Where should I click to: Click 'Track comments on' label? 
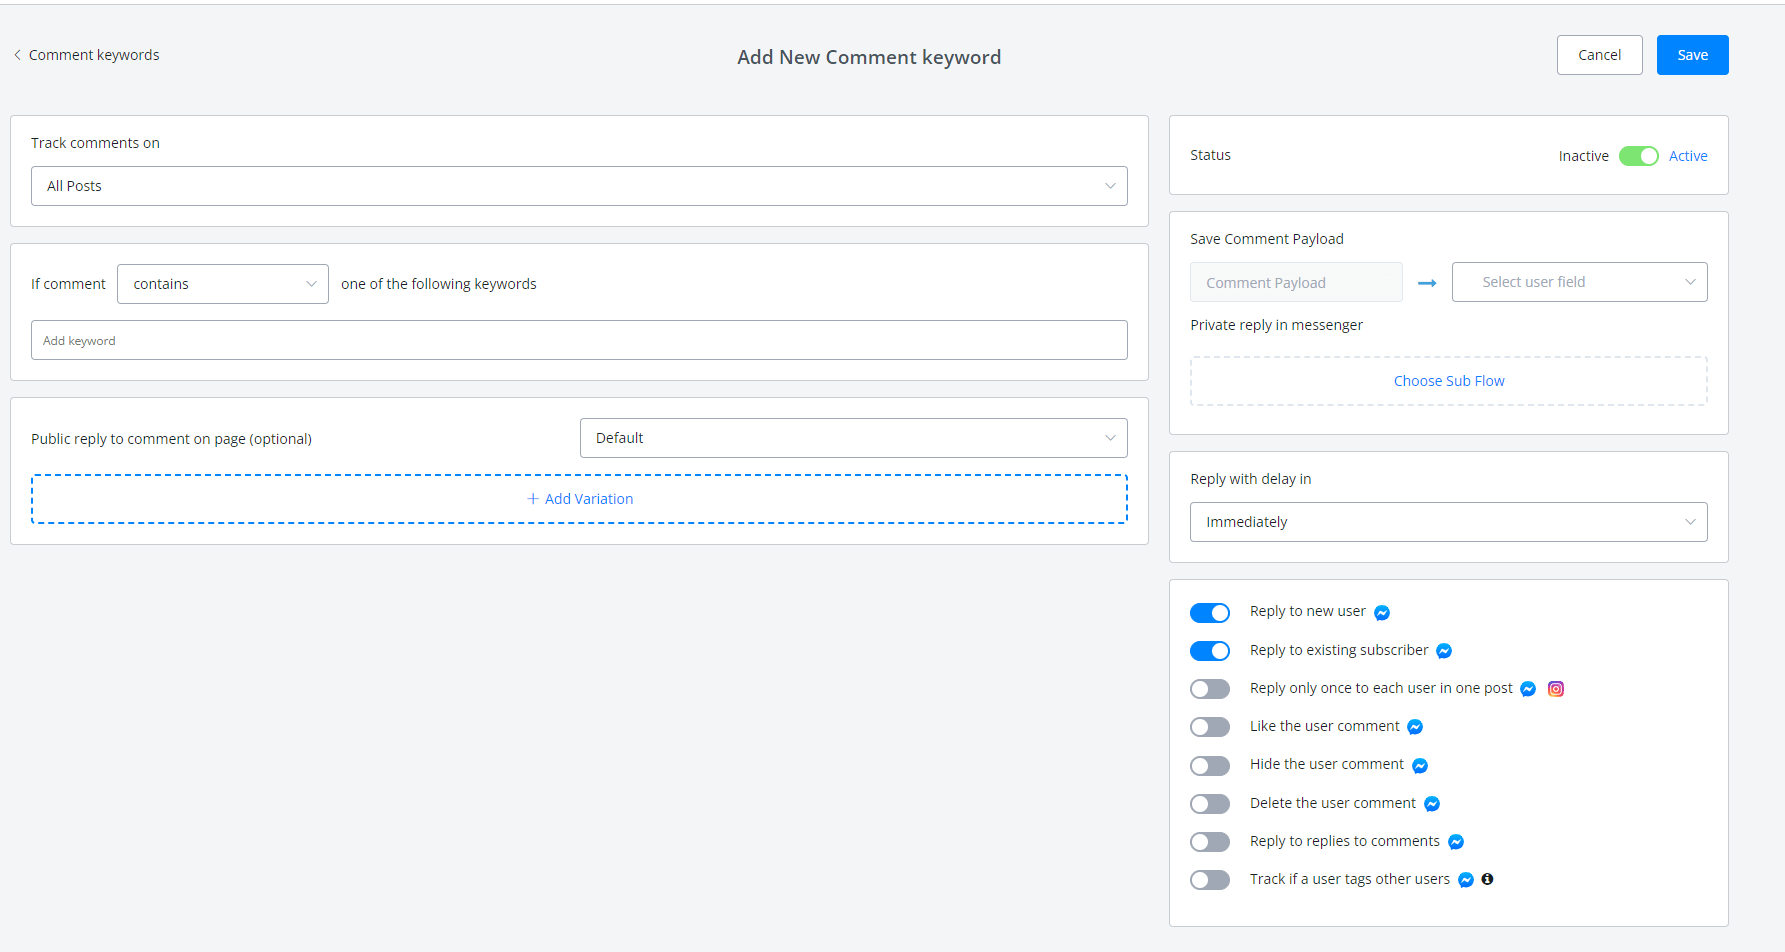95,143
